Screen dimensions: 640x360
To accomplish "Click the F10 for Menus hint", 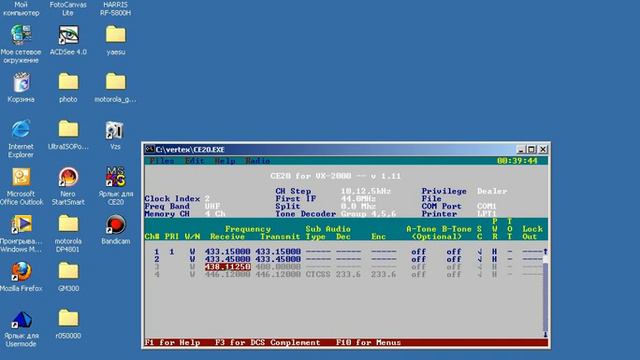I will [368, 342].
